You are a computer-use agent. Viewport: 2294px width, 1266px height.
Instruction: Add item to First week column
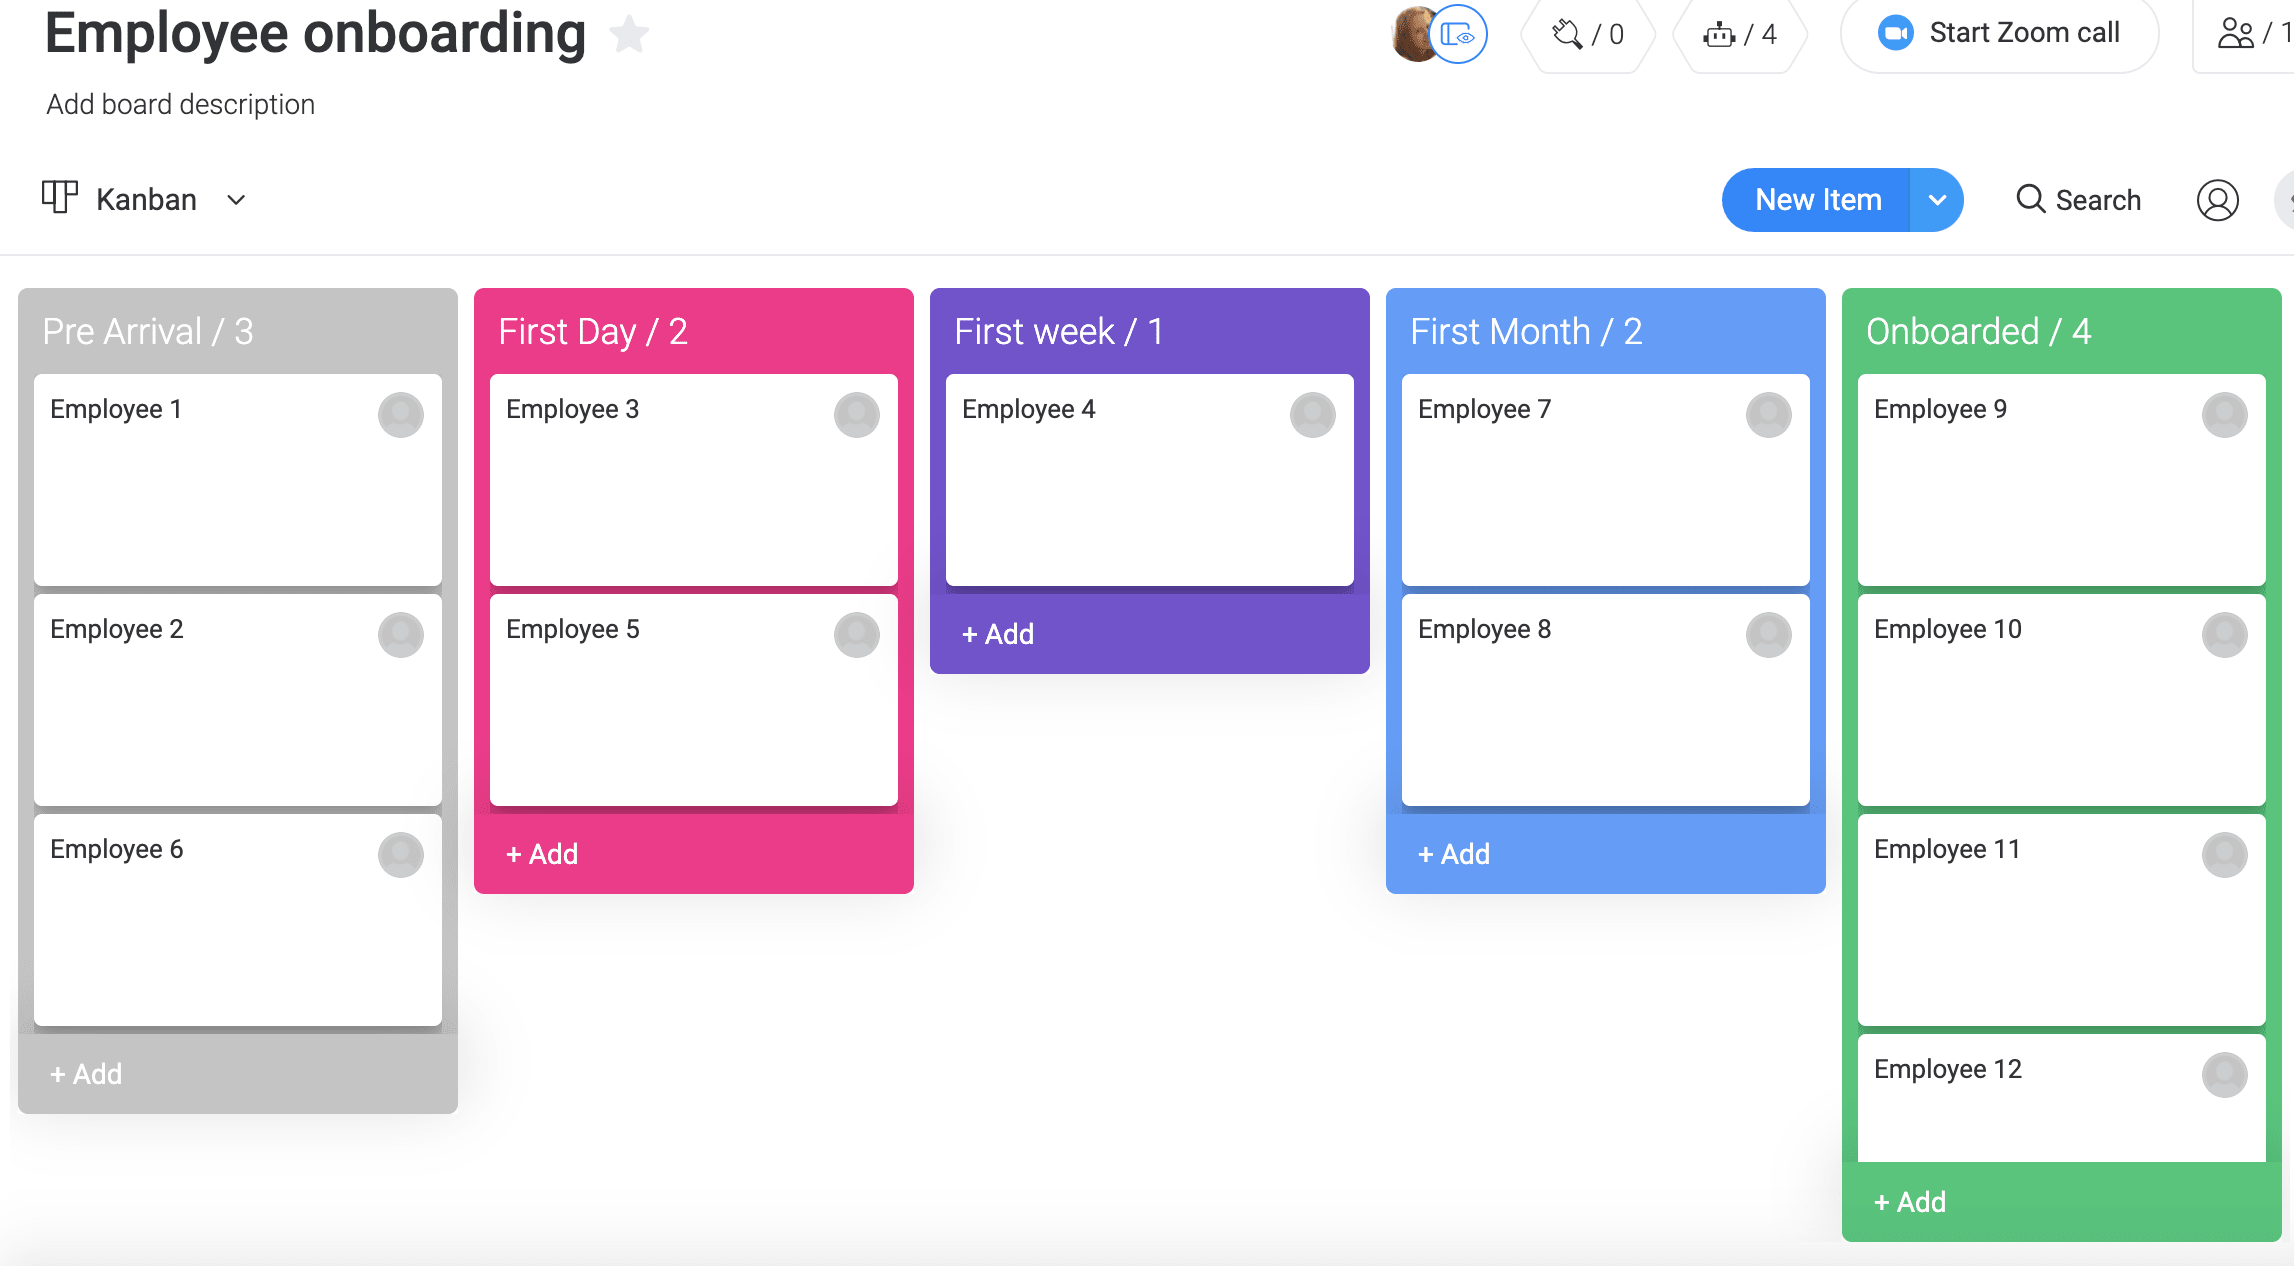click(x=998, y=634)
